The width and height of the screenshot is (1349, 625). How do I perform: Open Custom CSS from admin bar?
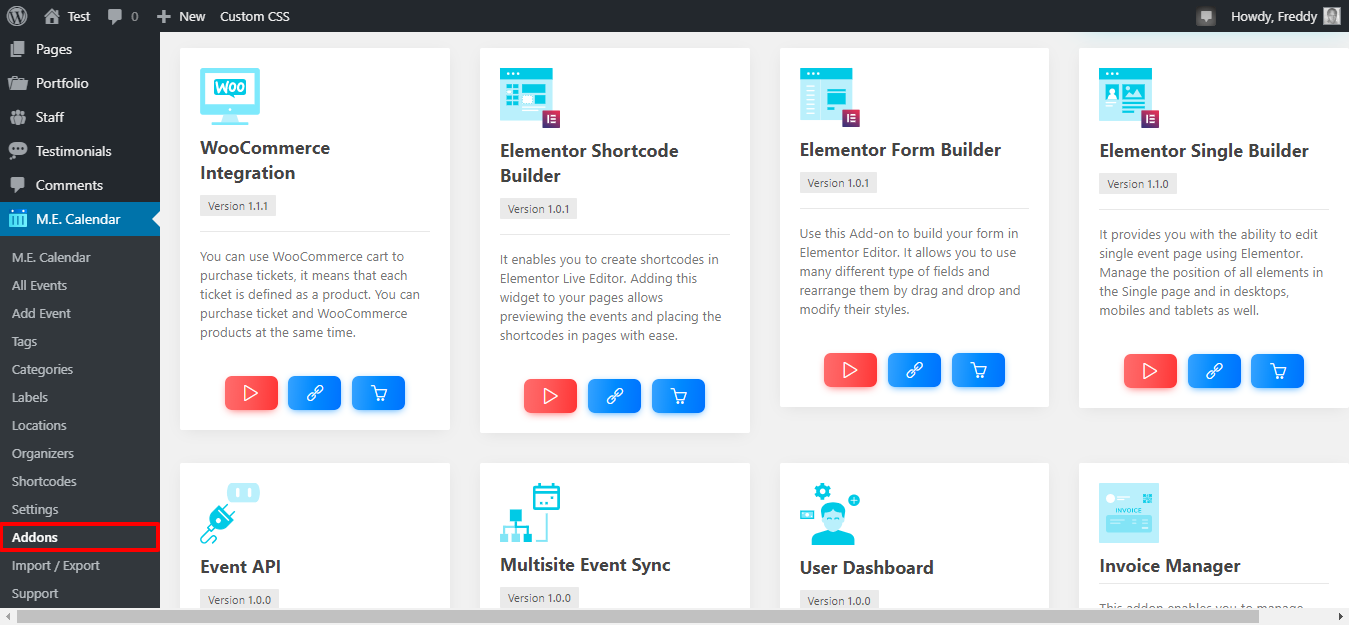click(254, 16)
